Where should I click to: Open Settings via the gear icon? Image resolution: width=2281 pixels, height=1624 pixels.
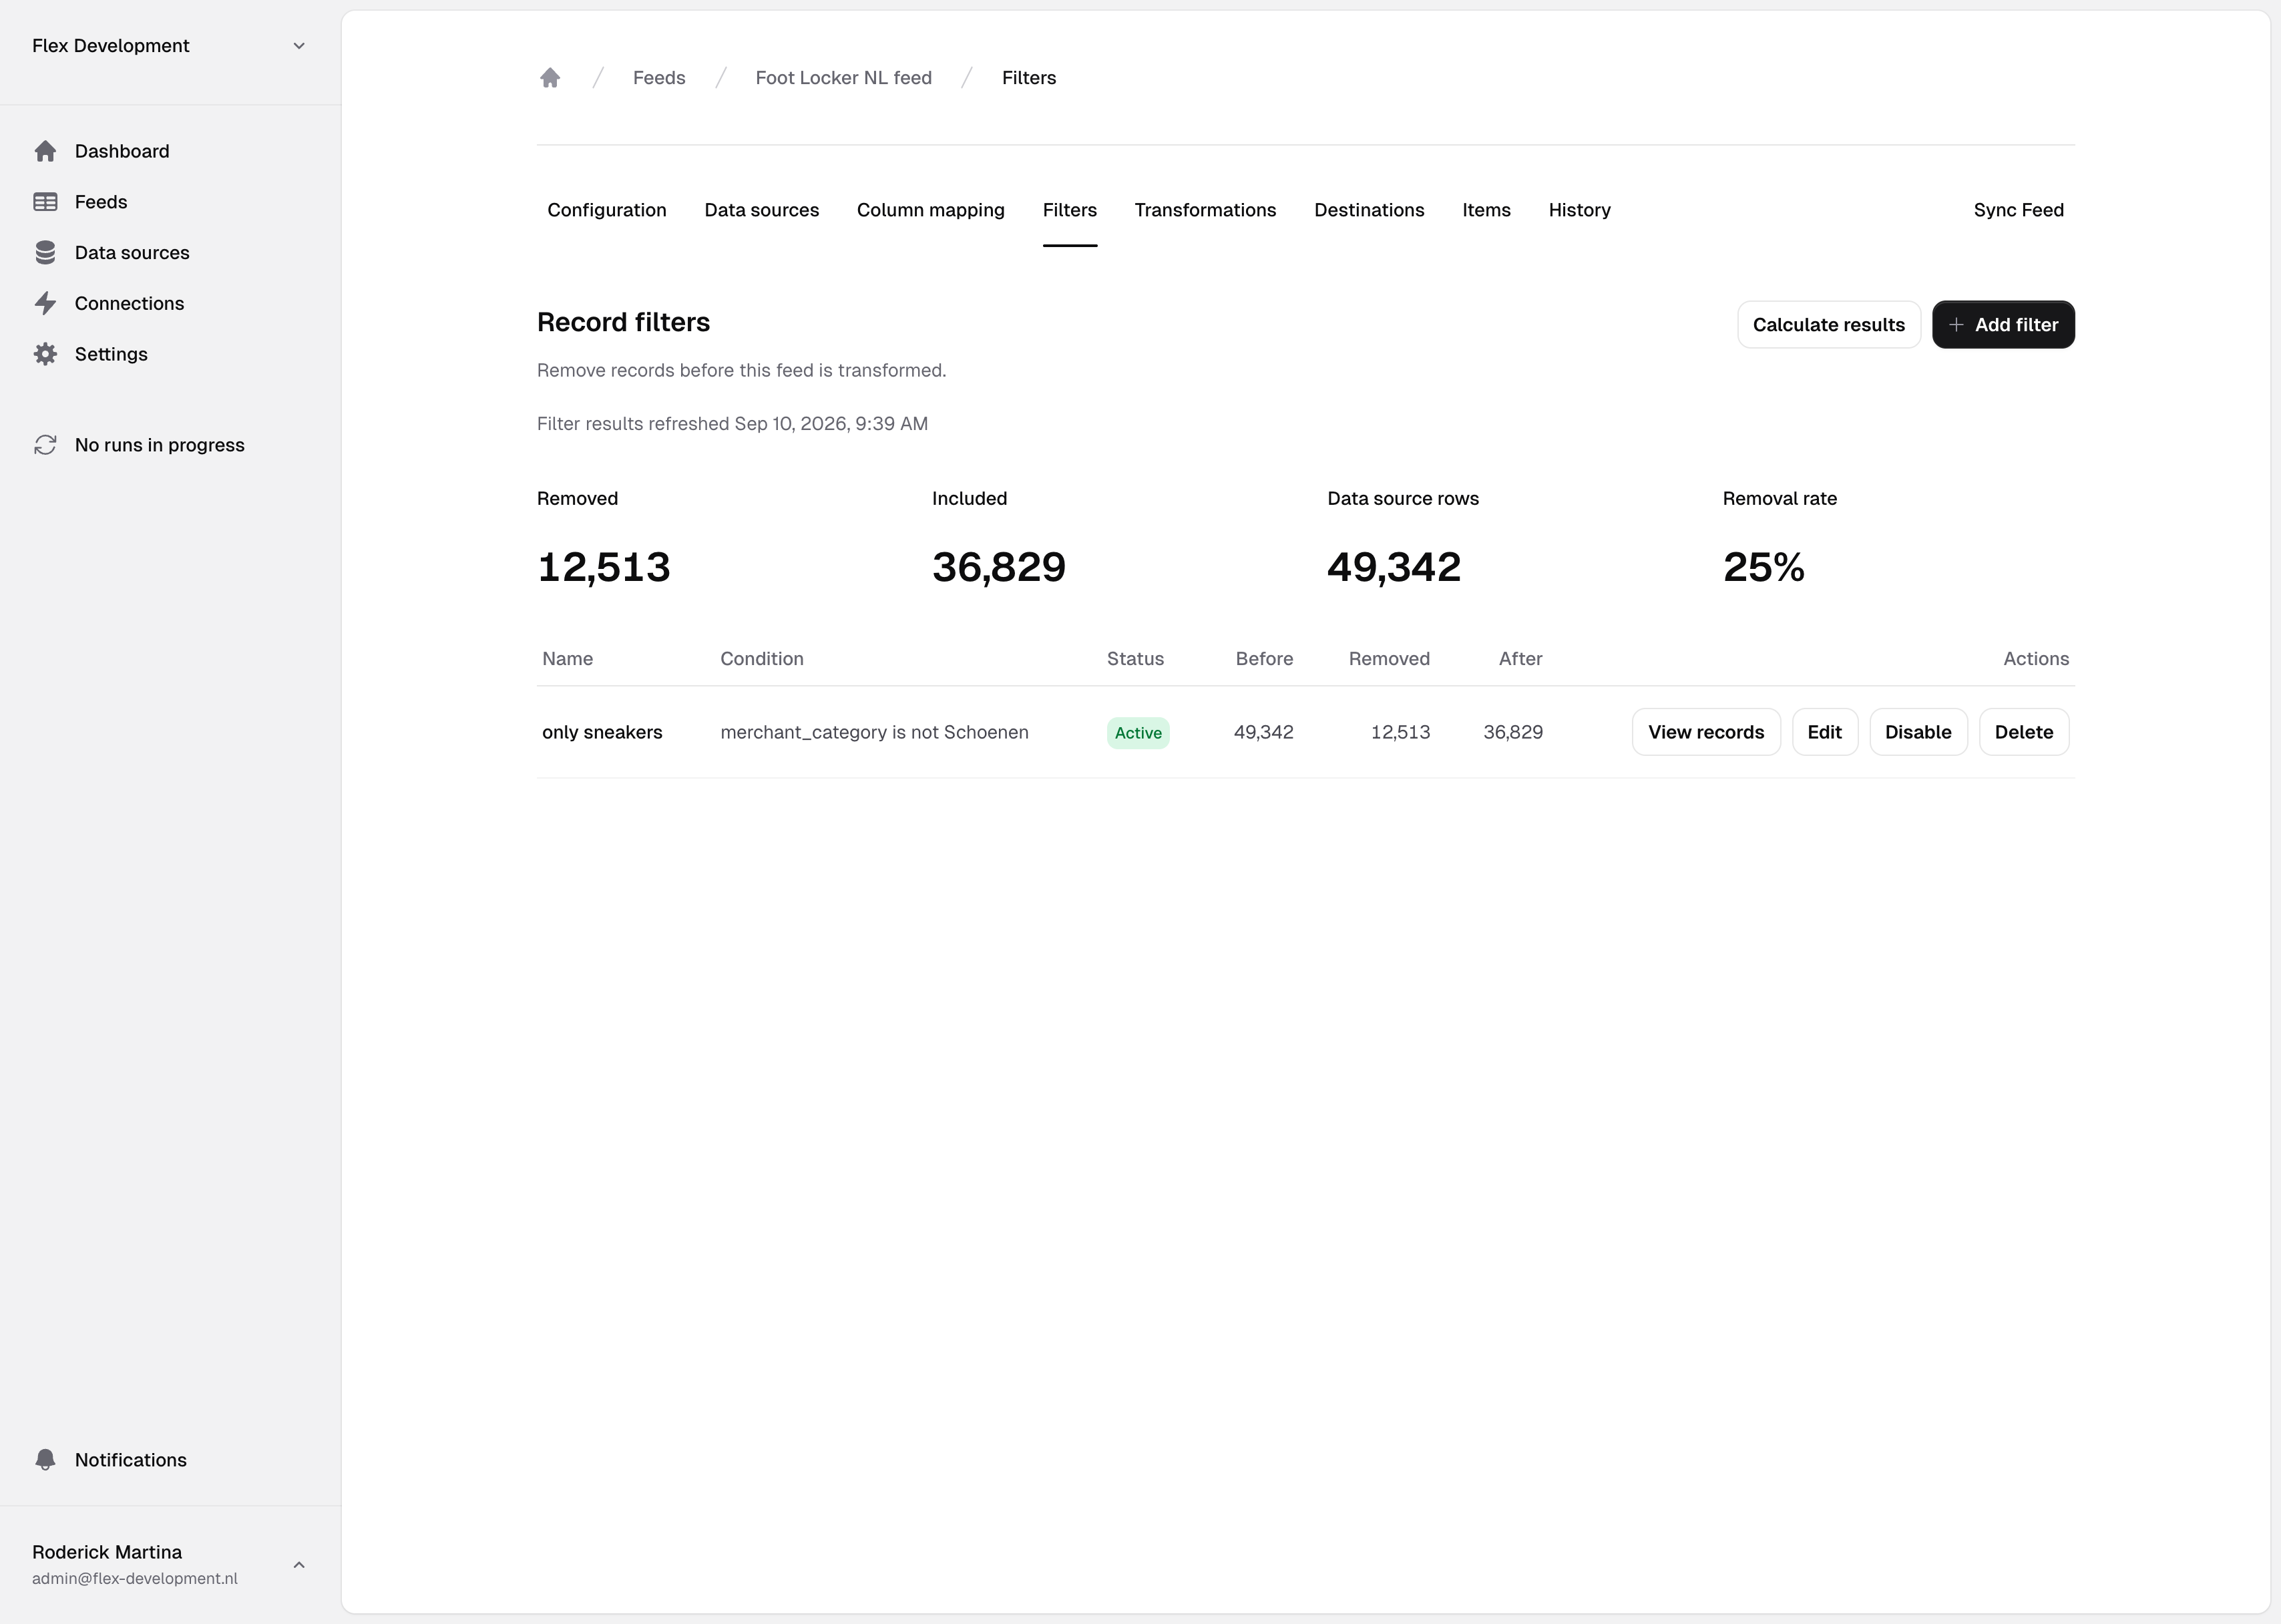(x=45, y=354)
